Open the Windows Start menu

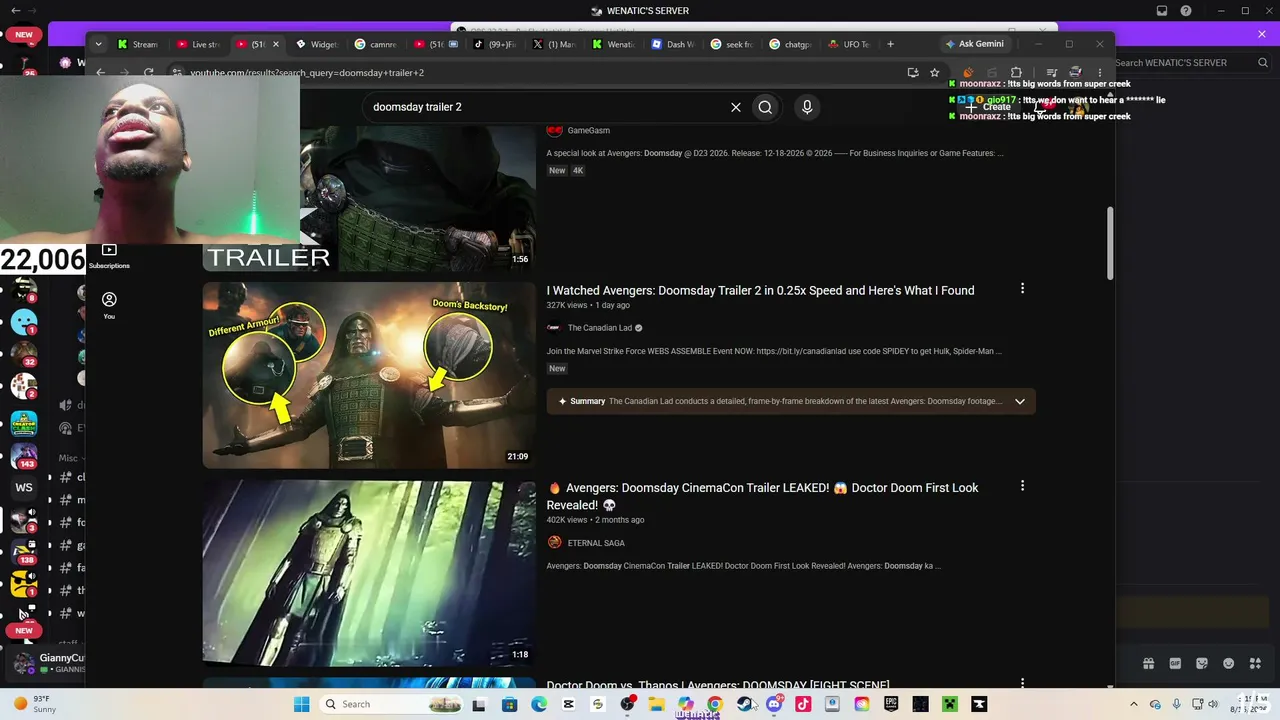pyautogui.click(x=301, y=704)
